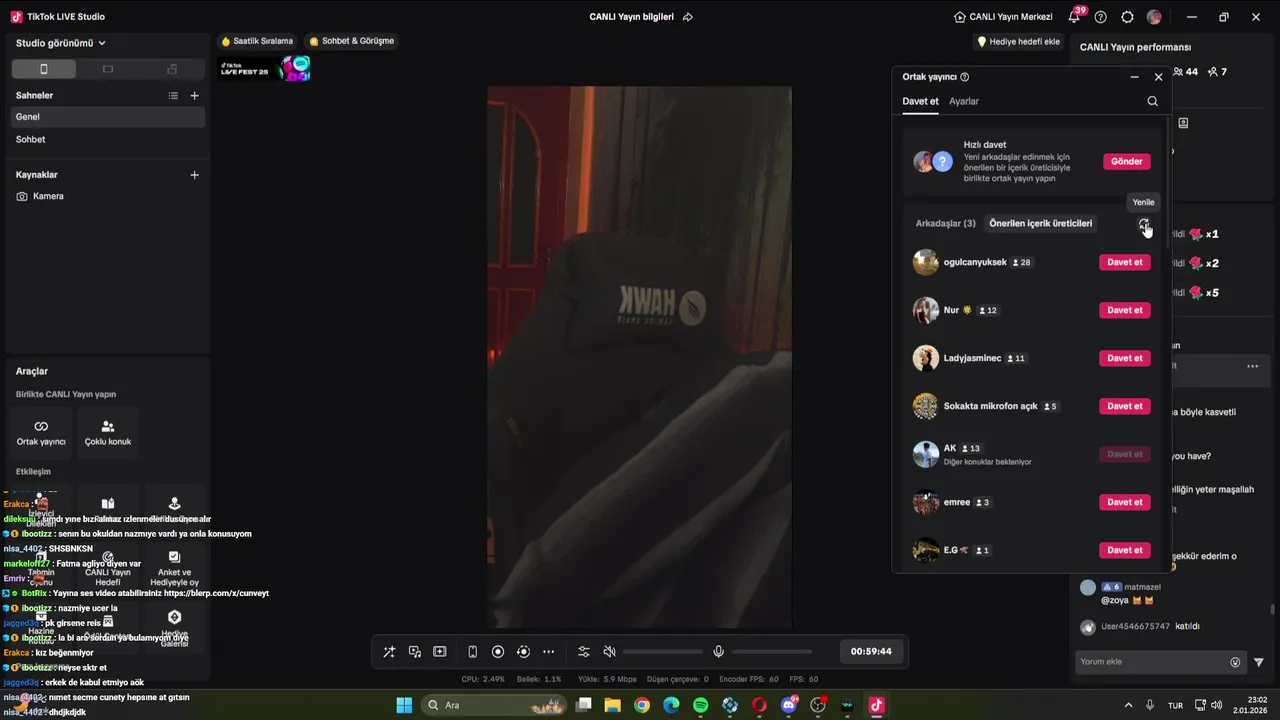Click the clip replay capture icon
Screen dimensions: 1280x720
point(523,652)
